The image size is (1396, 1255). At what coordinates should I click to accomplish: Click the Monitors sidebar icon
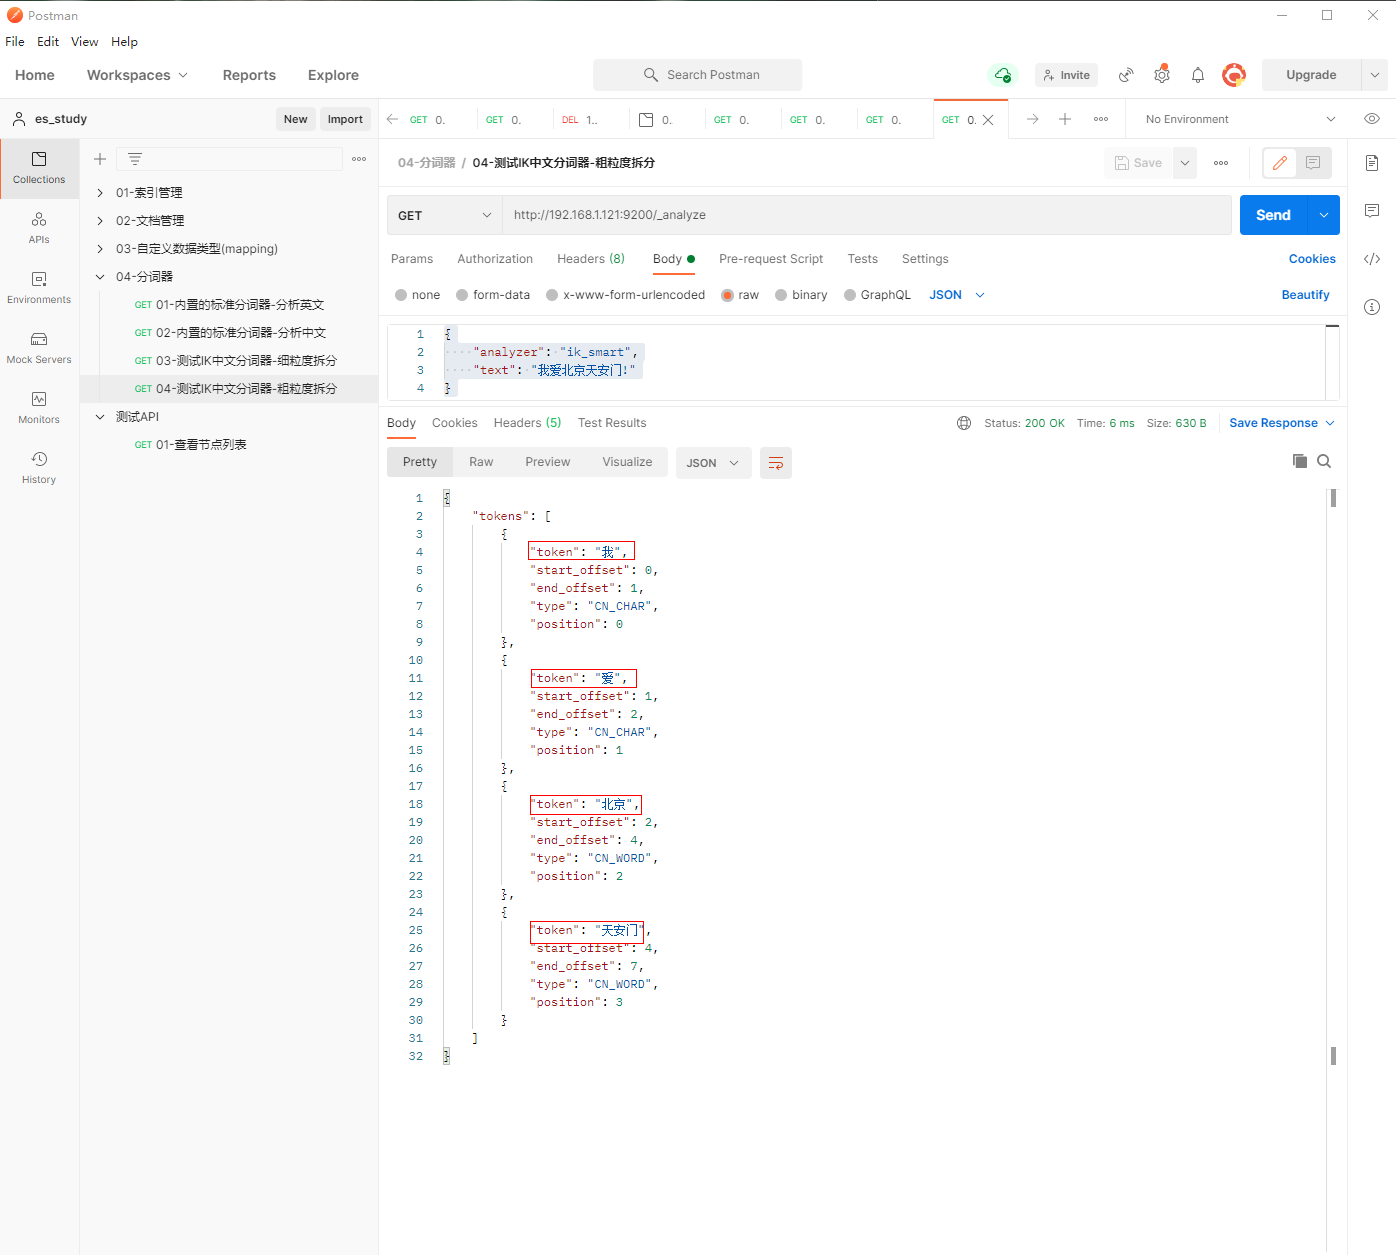39,407
